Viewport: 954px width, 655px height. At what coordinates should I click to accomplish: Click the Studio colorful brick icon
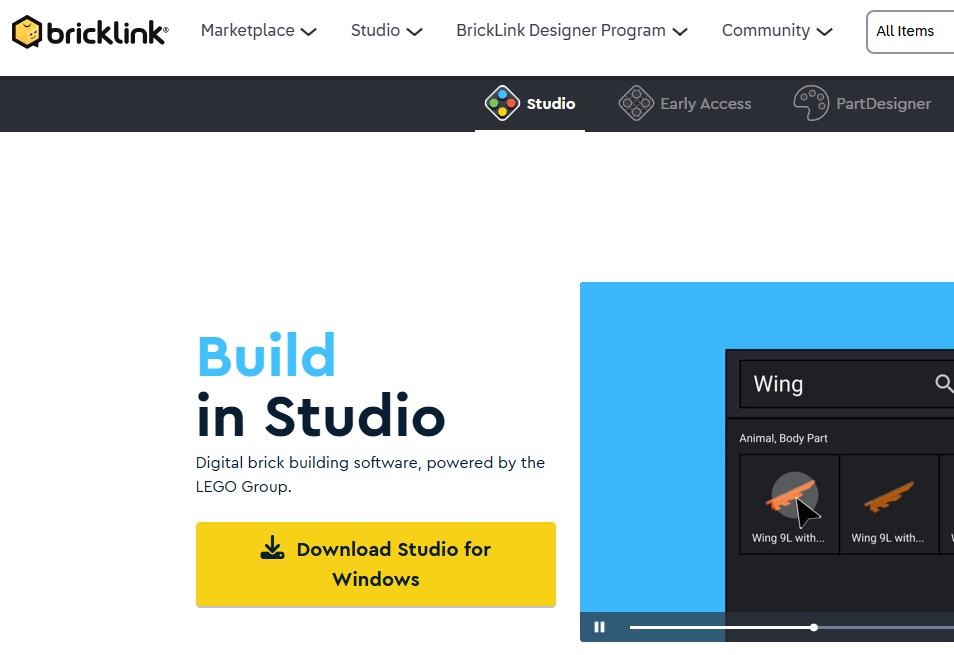(502, 103)
